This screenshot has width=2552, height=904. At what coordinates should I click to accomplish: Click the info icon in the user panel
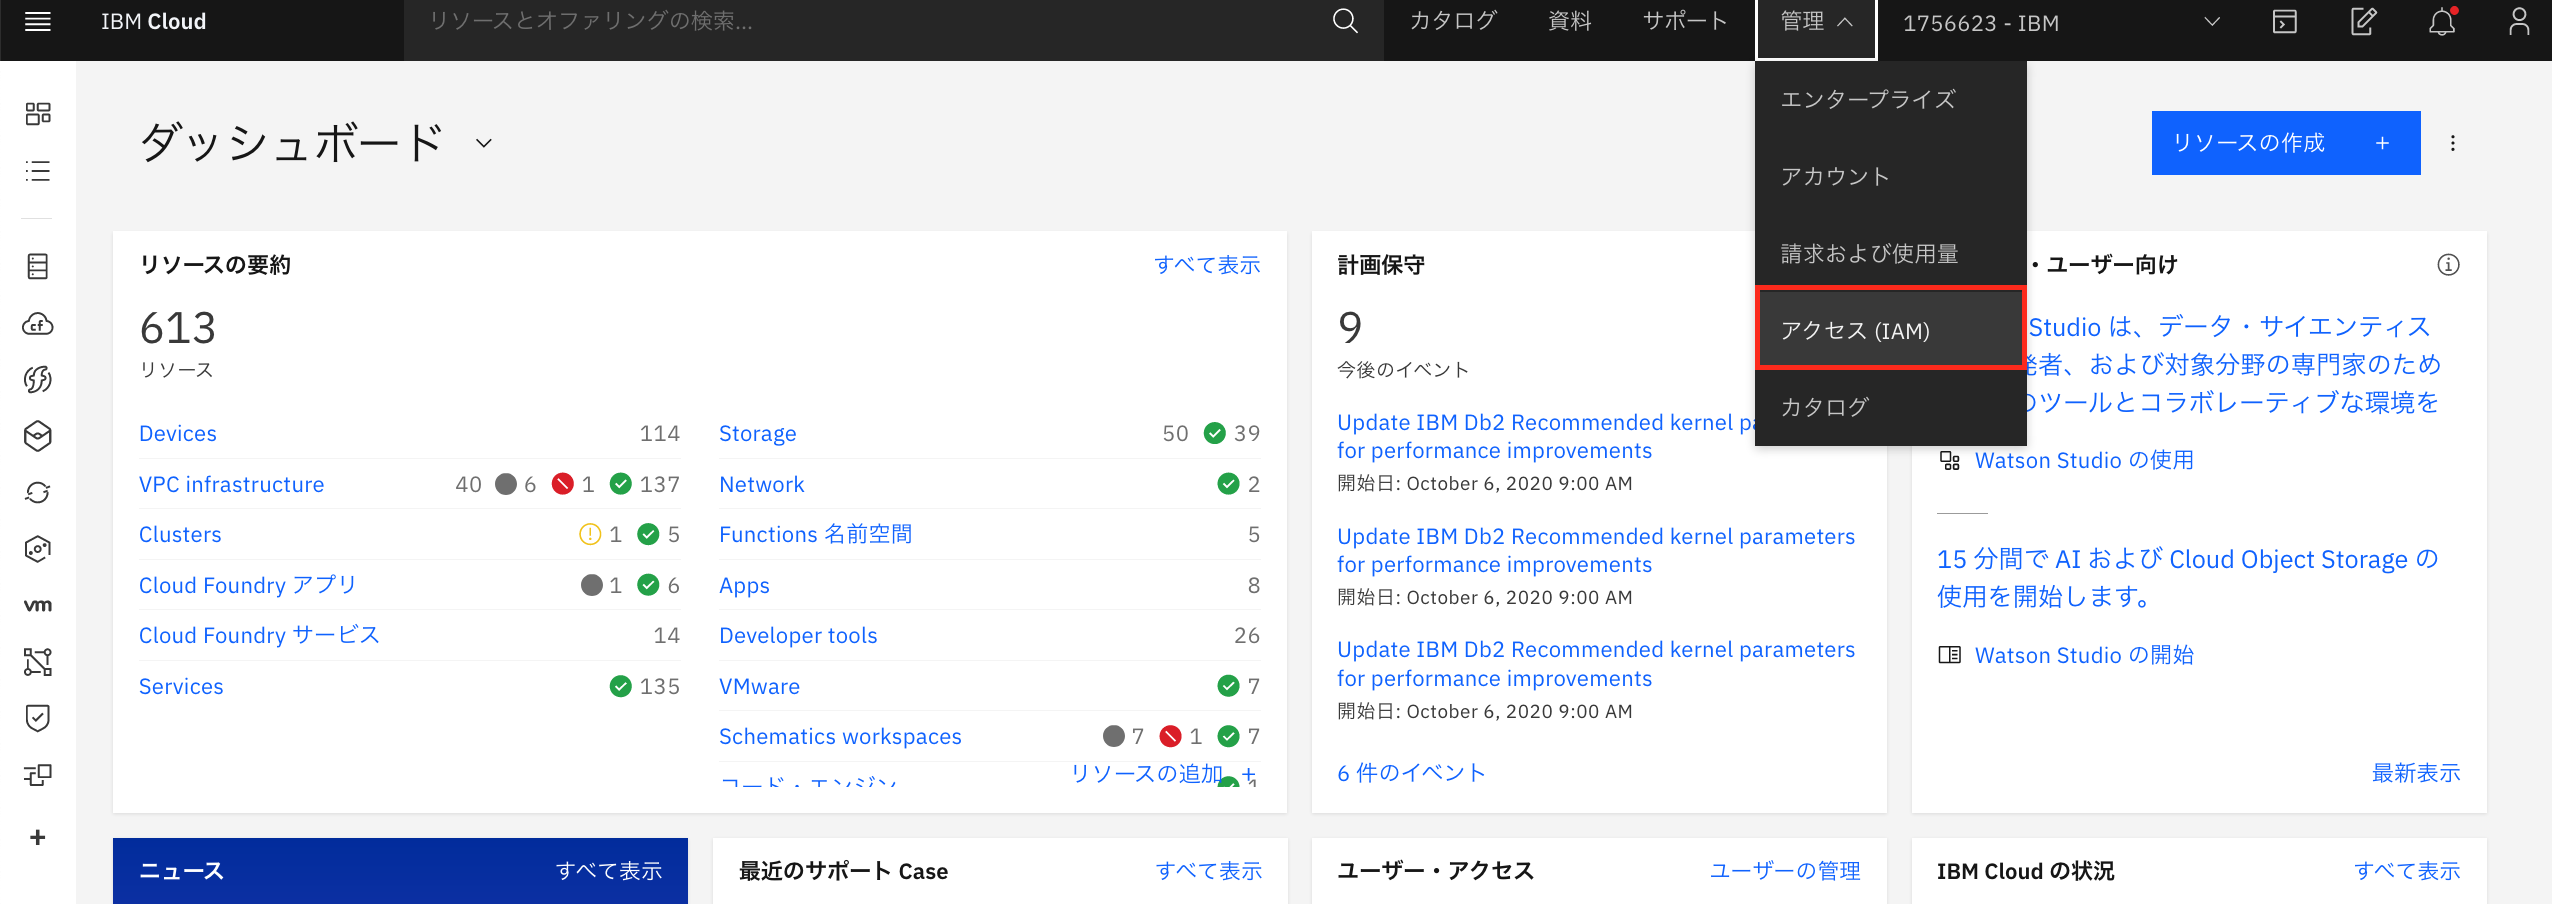coord(2448,265)
